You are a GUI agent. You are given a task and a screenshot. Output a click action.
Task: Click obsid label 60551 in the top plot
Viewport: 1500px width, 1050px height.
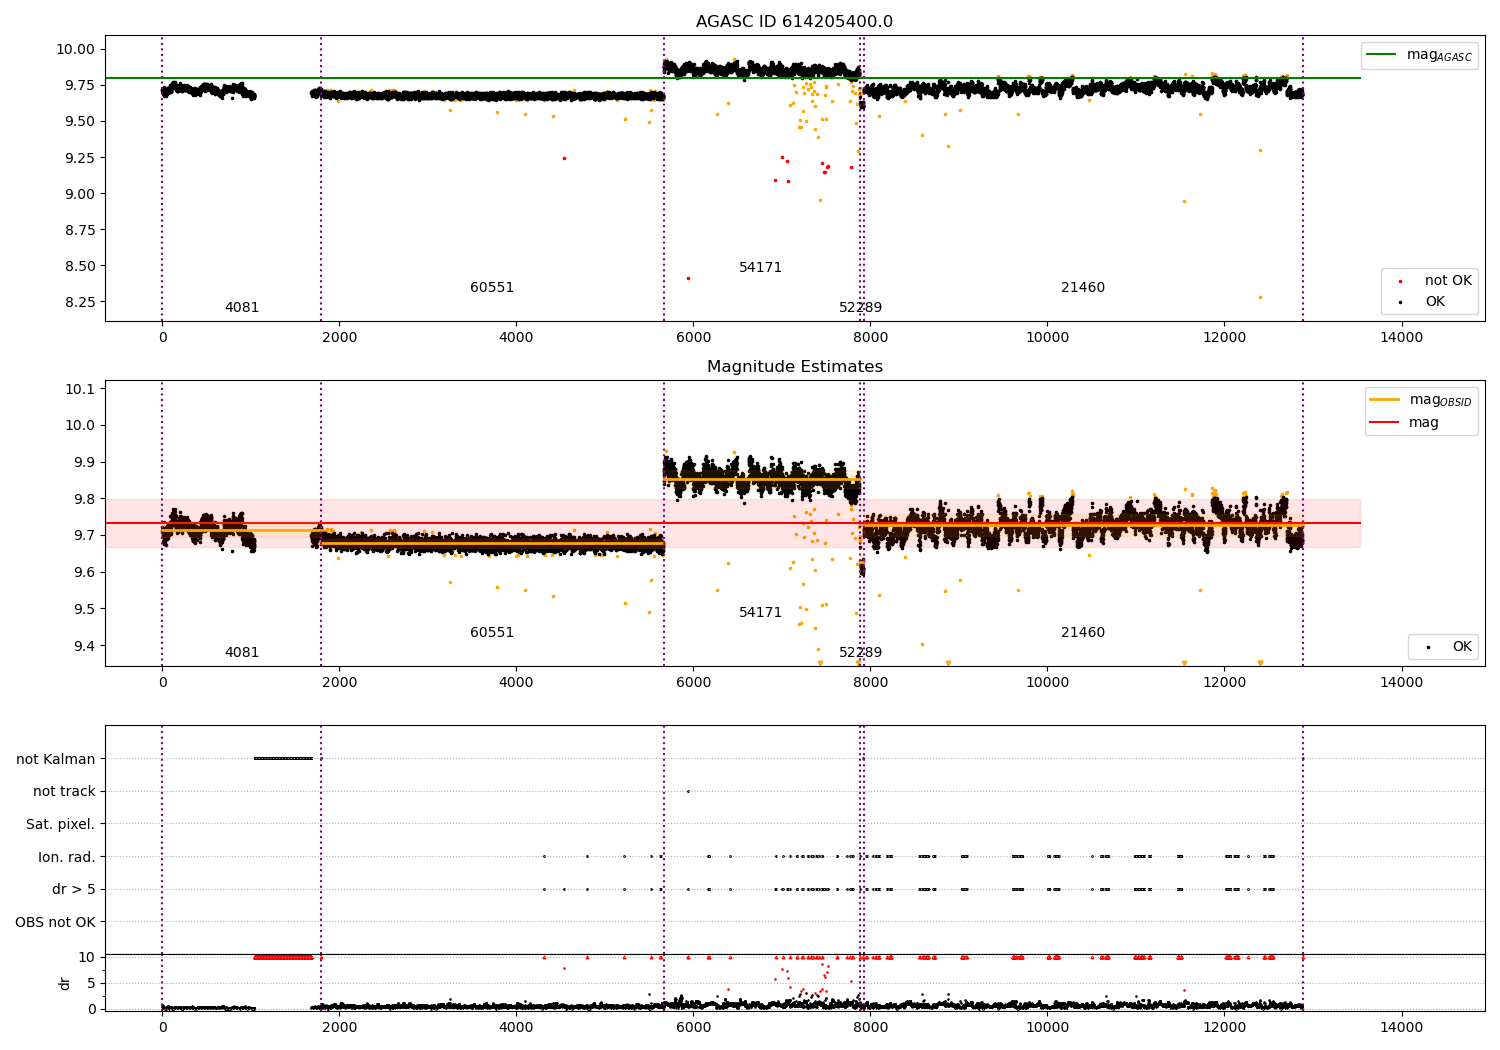coord(492,287)
